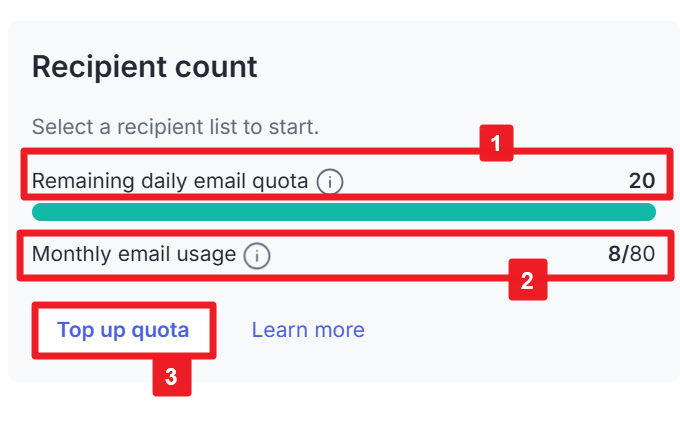Click the 80 monthly limit number
Screen dimensions: 680x443
pos(642,254)
